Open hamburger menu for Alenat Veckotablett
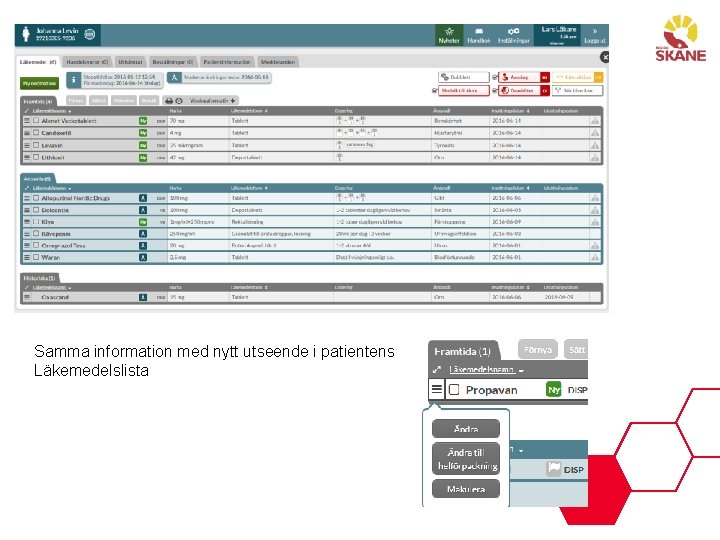The width and height of the screenshot is (720, 540). 27,121
